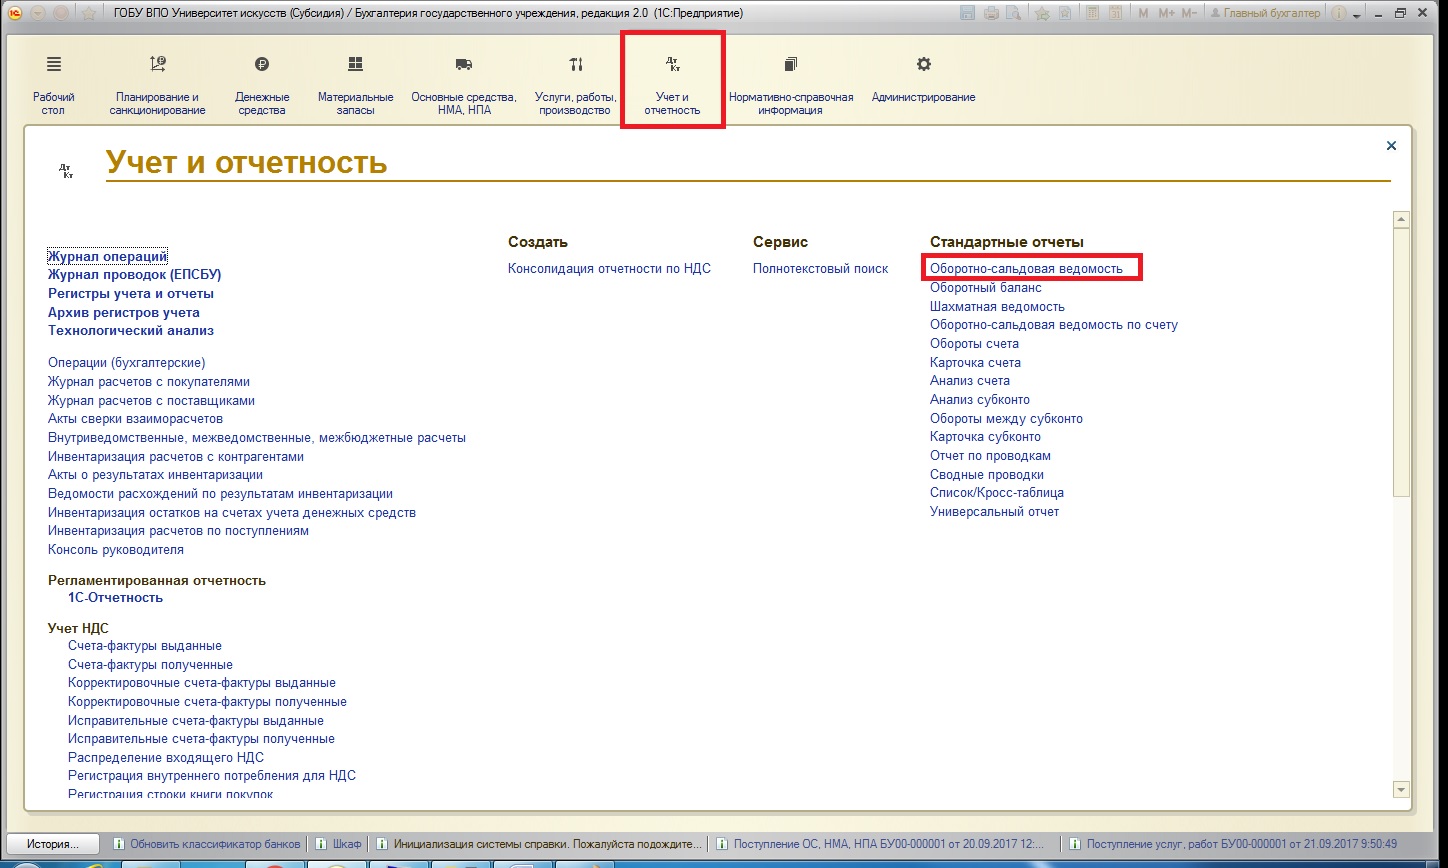
Task: Open Архив регистров учета
Action: point(124,312)
